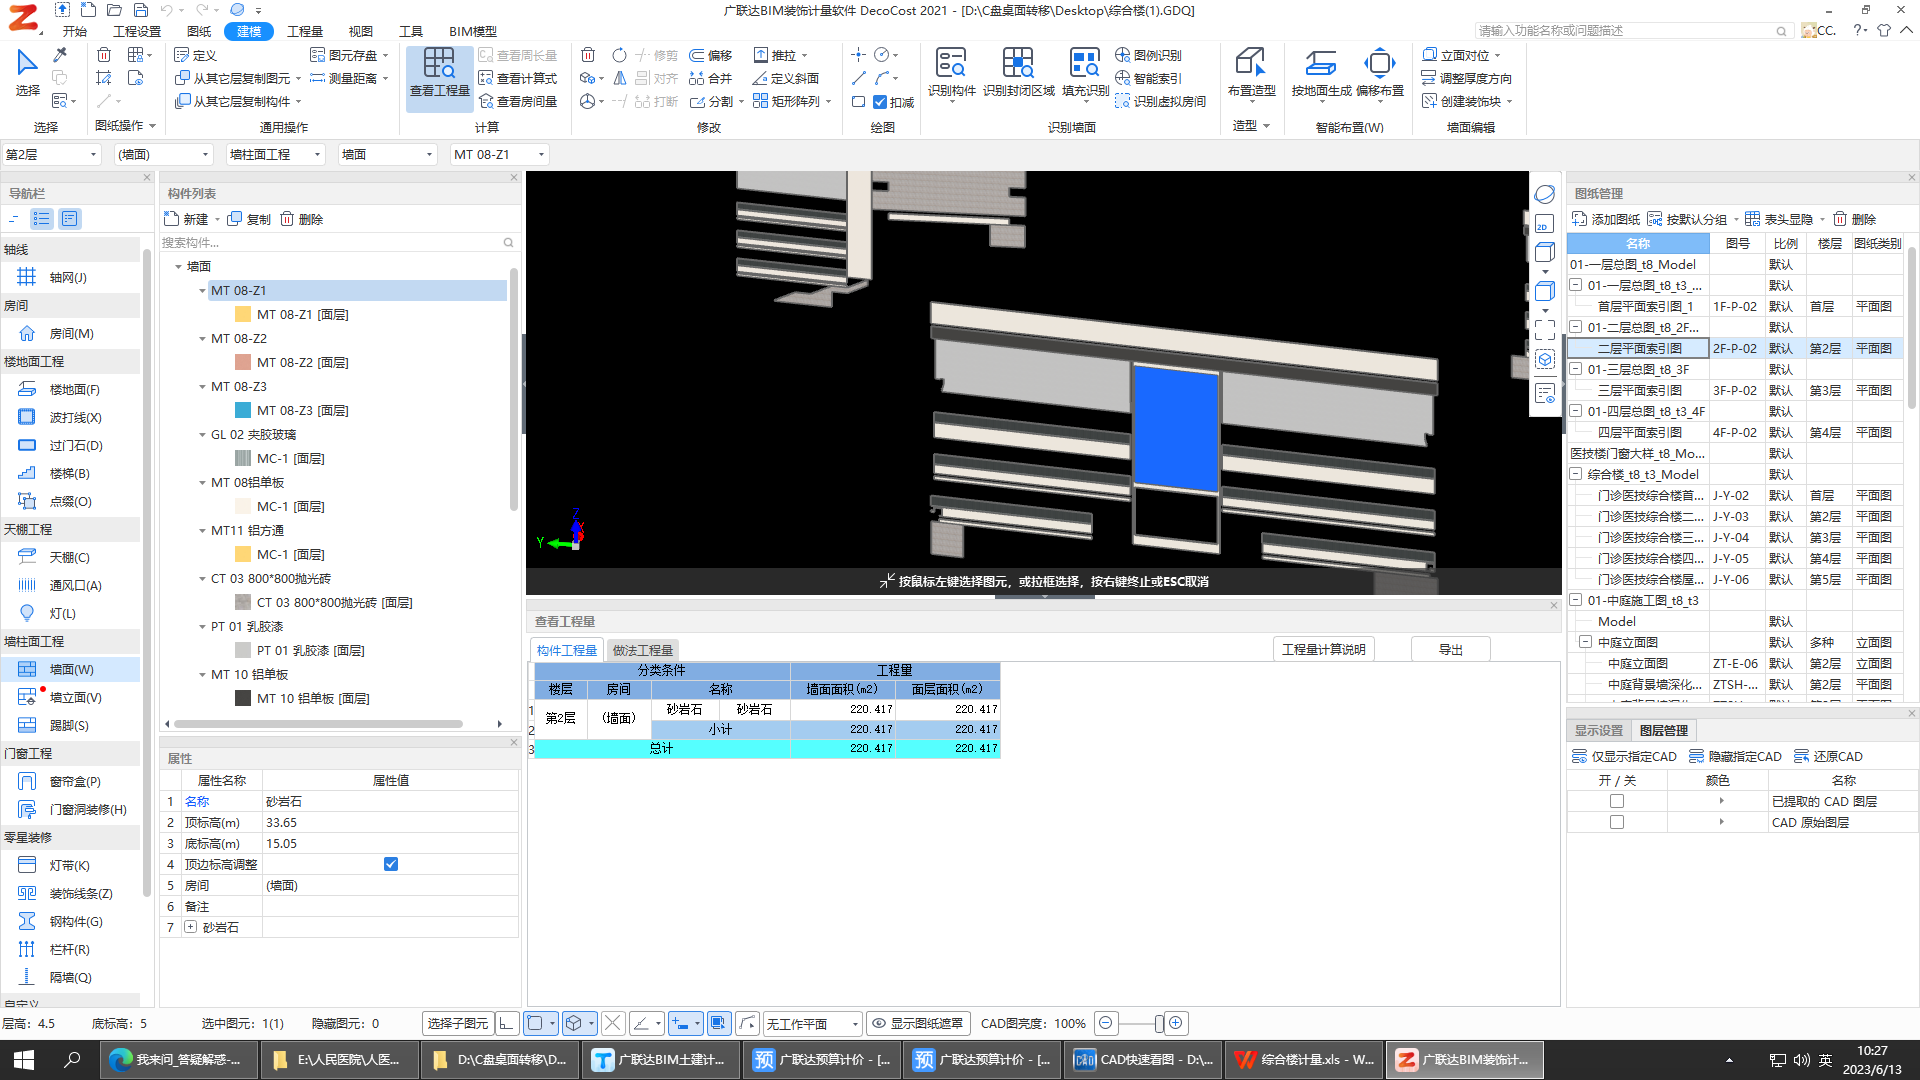Select 栏杆(R) in the navigation bar
Viewport: 1920px width, 1080px height.
click(70, 949)
